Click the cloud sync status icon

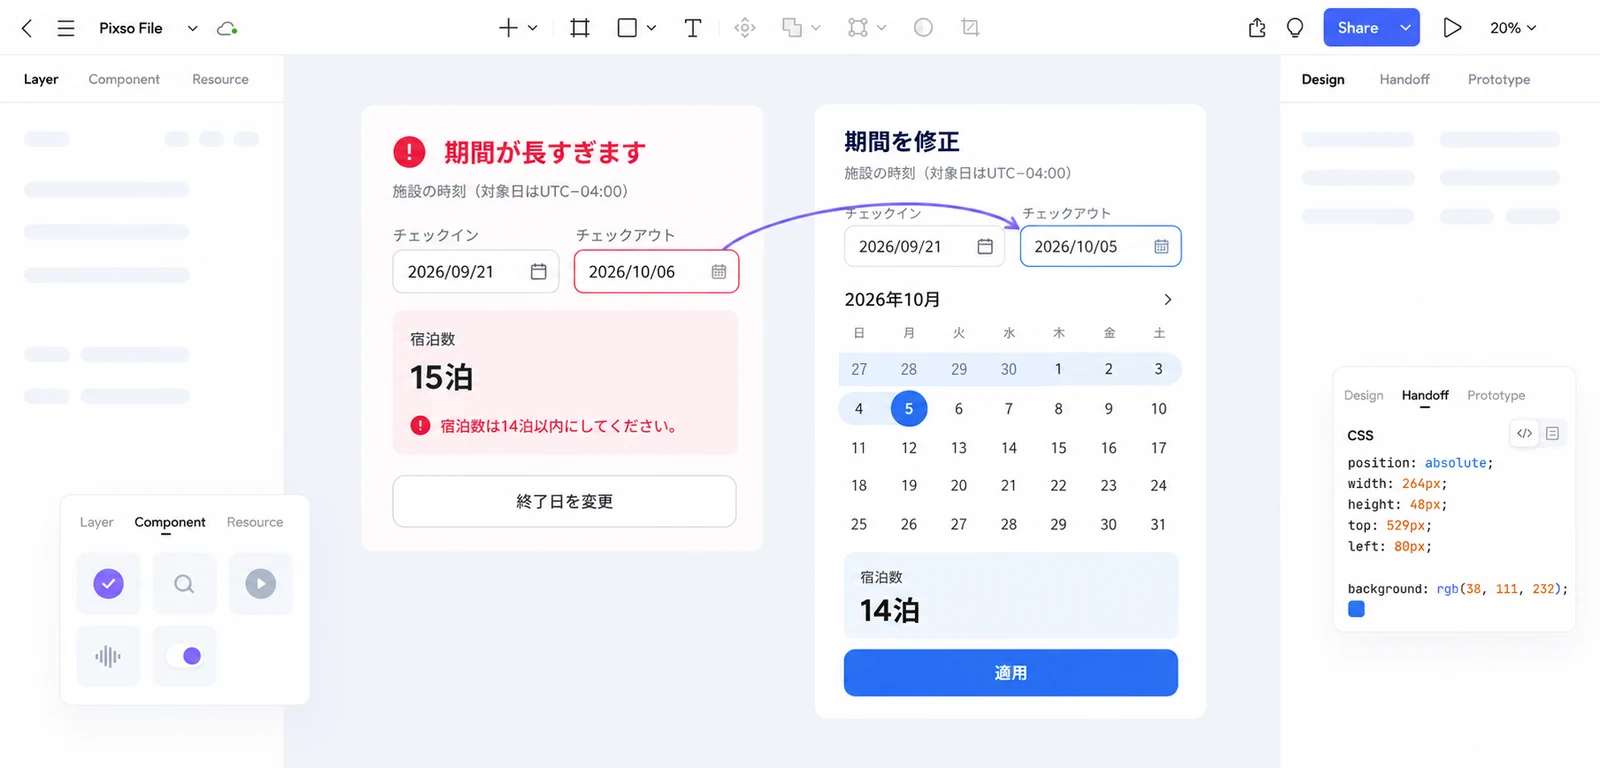tap(227, 28)
